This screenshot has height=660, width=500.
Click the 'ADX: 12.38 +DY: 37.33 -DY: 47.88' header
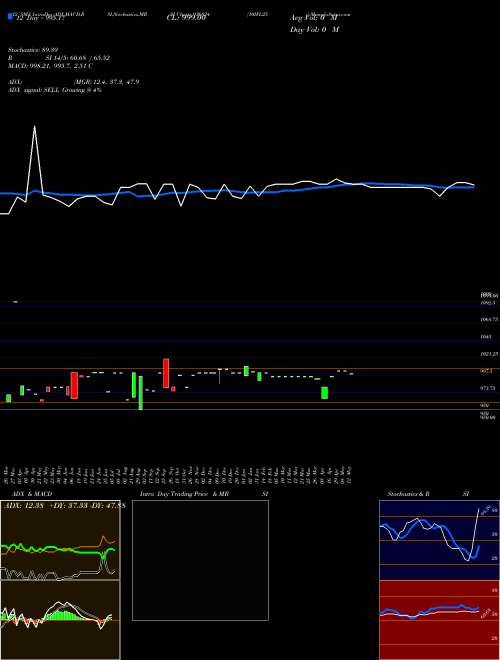(64, 506)
